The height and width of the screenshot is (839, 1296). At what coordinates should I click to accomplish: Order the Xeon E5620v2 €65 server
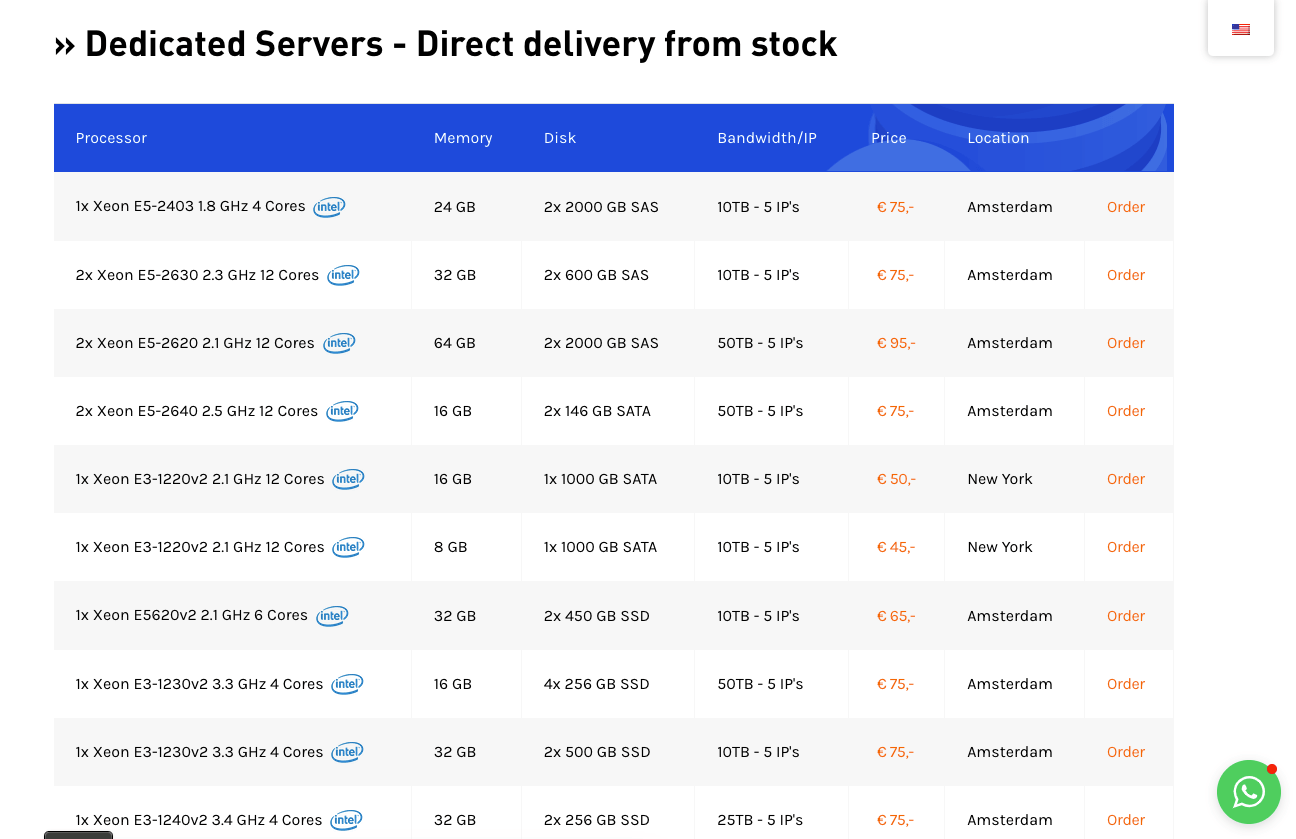(1125, 616)
